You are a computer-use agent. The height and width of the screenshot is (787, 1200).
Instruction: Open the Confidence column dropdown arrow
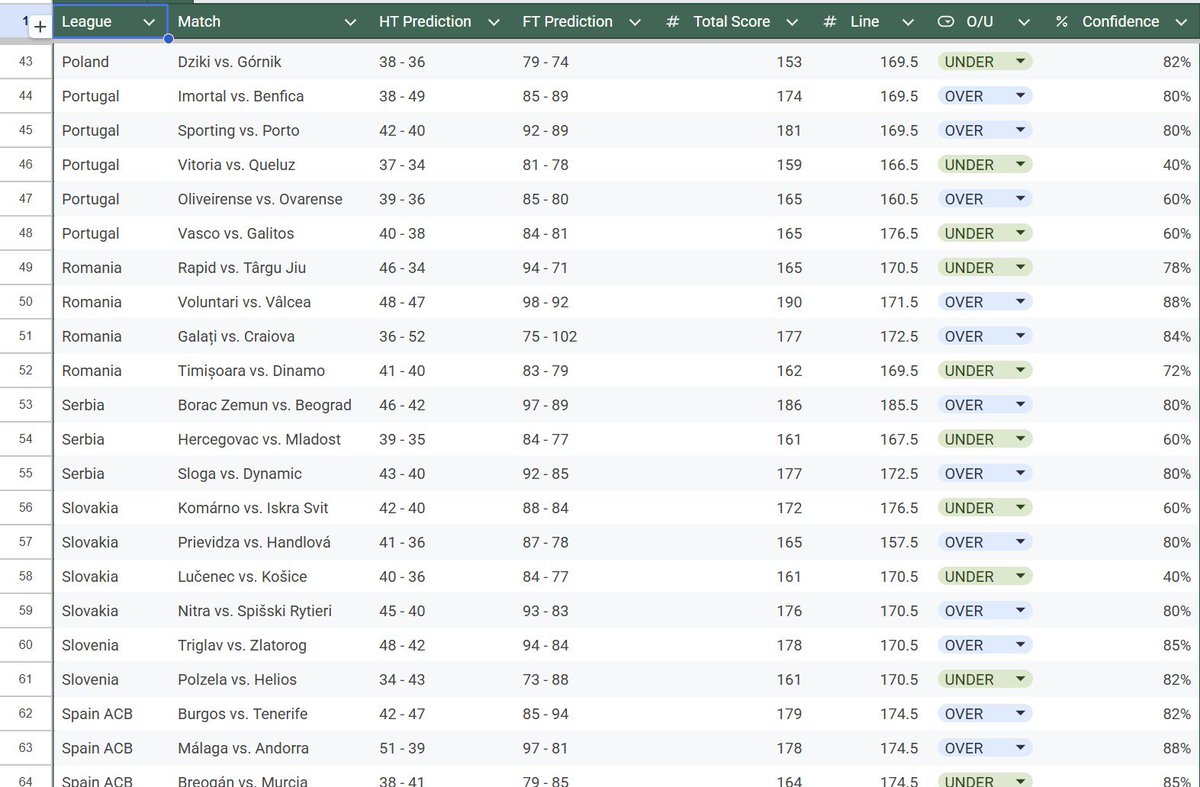pos(1181,22)
